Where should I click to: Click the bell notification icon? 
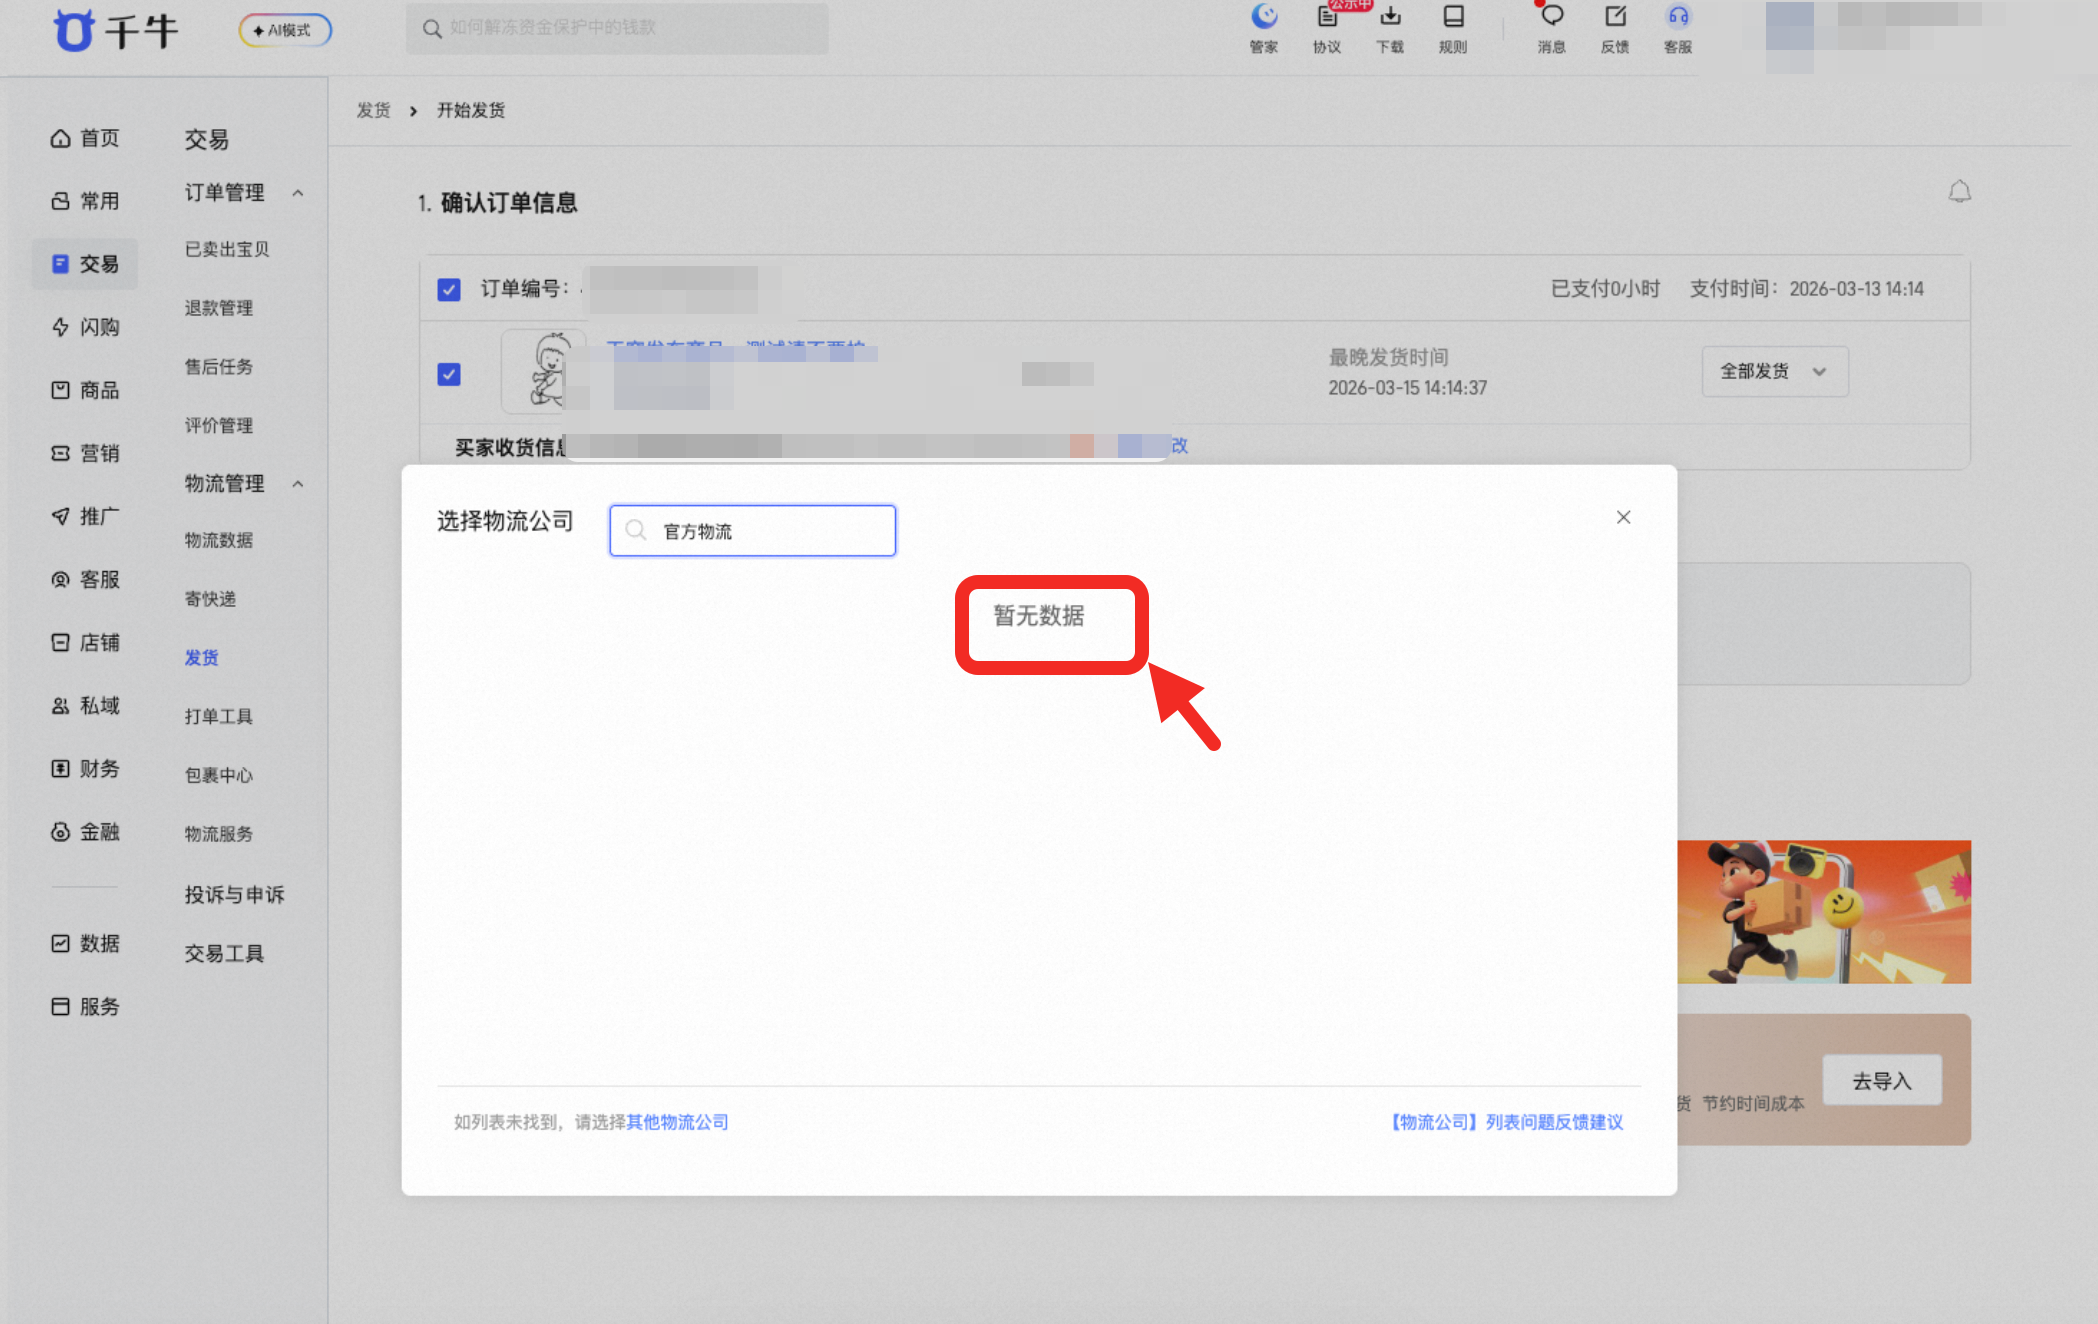[x=1959, y=191]
